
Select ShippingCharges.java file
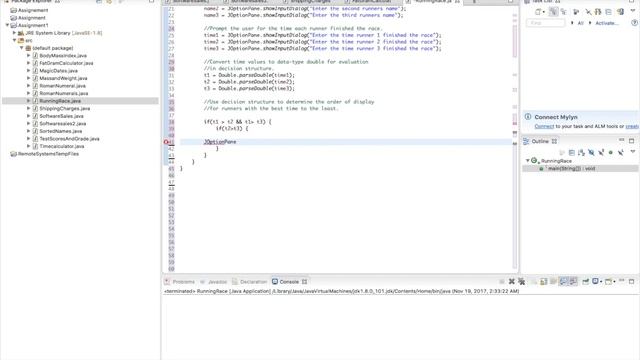(x=64, y=109)
